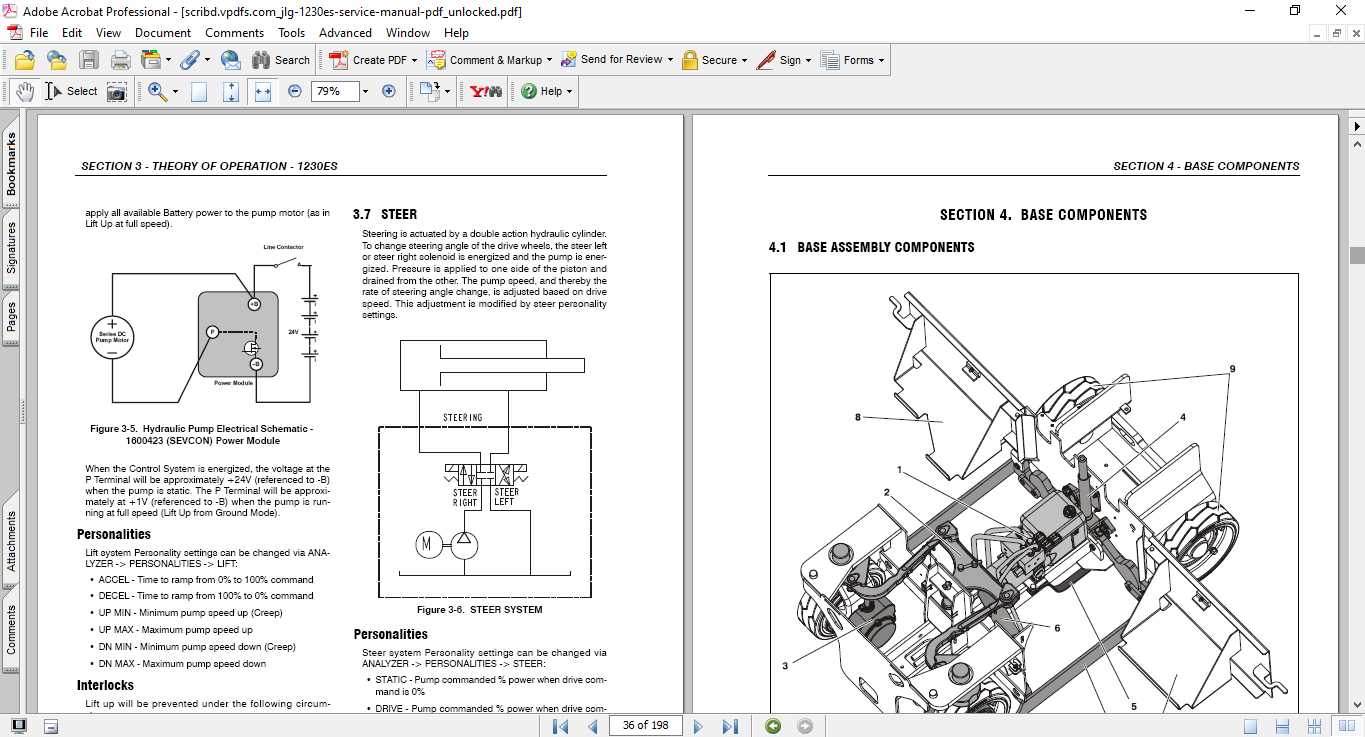Click the Search button
The height and width of the screenshot is (737, 1365).
coord(281,60)
